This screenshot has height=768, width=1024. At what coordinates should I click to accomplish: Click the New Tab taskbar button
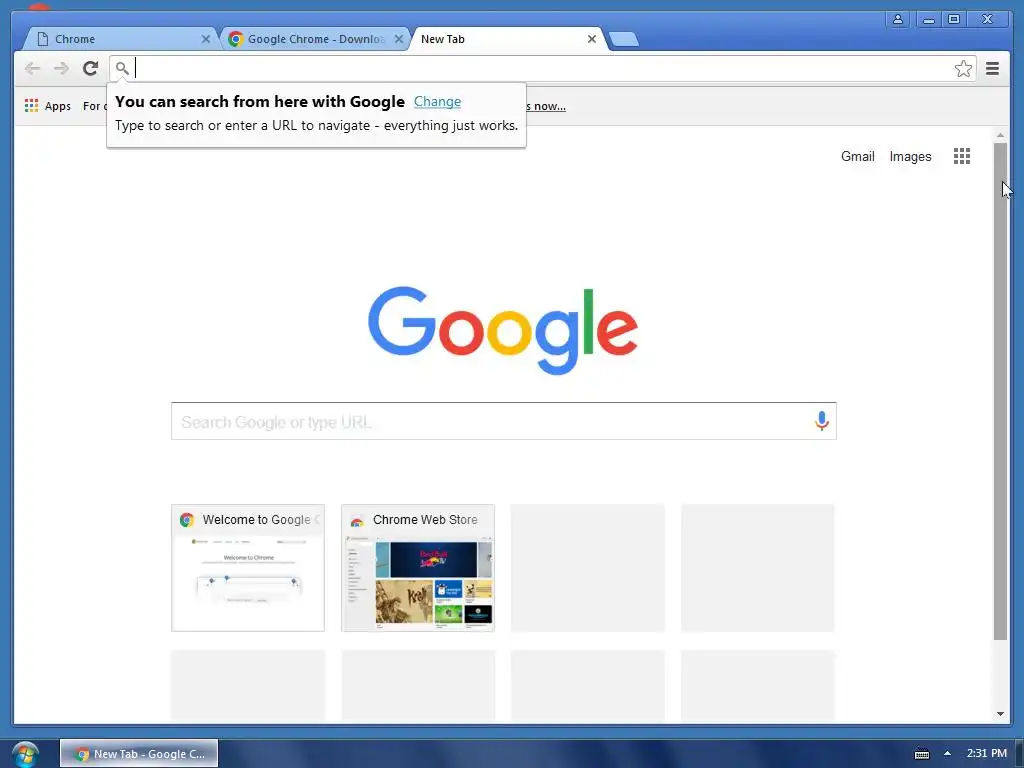point(139,754)
